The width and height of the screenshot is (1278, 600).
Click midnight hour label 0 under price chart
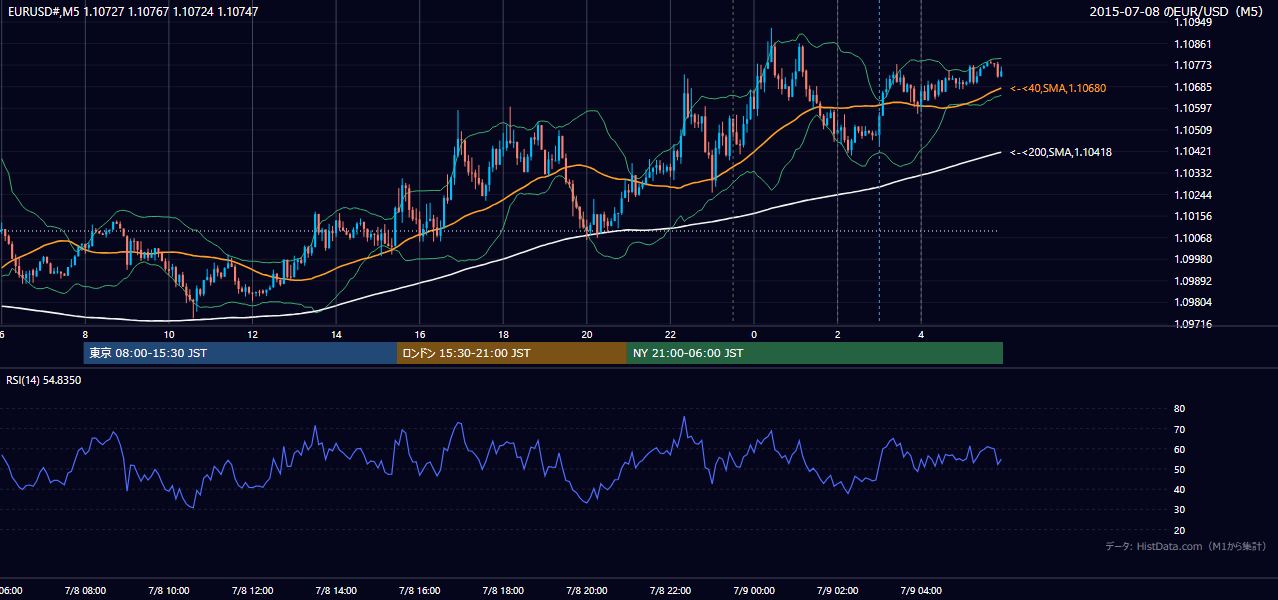754,335
